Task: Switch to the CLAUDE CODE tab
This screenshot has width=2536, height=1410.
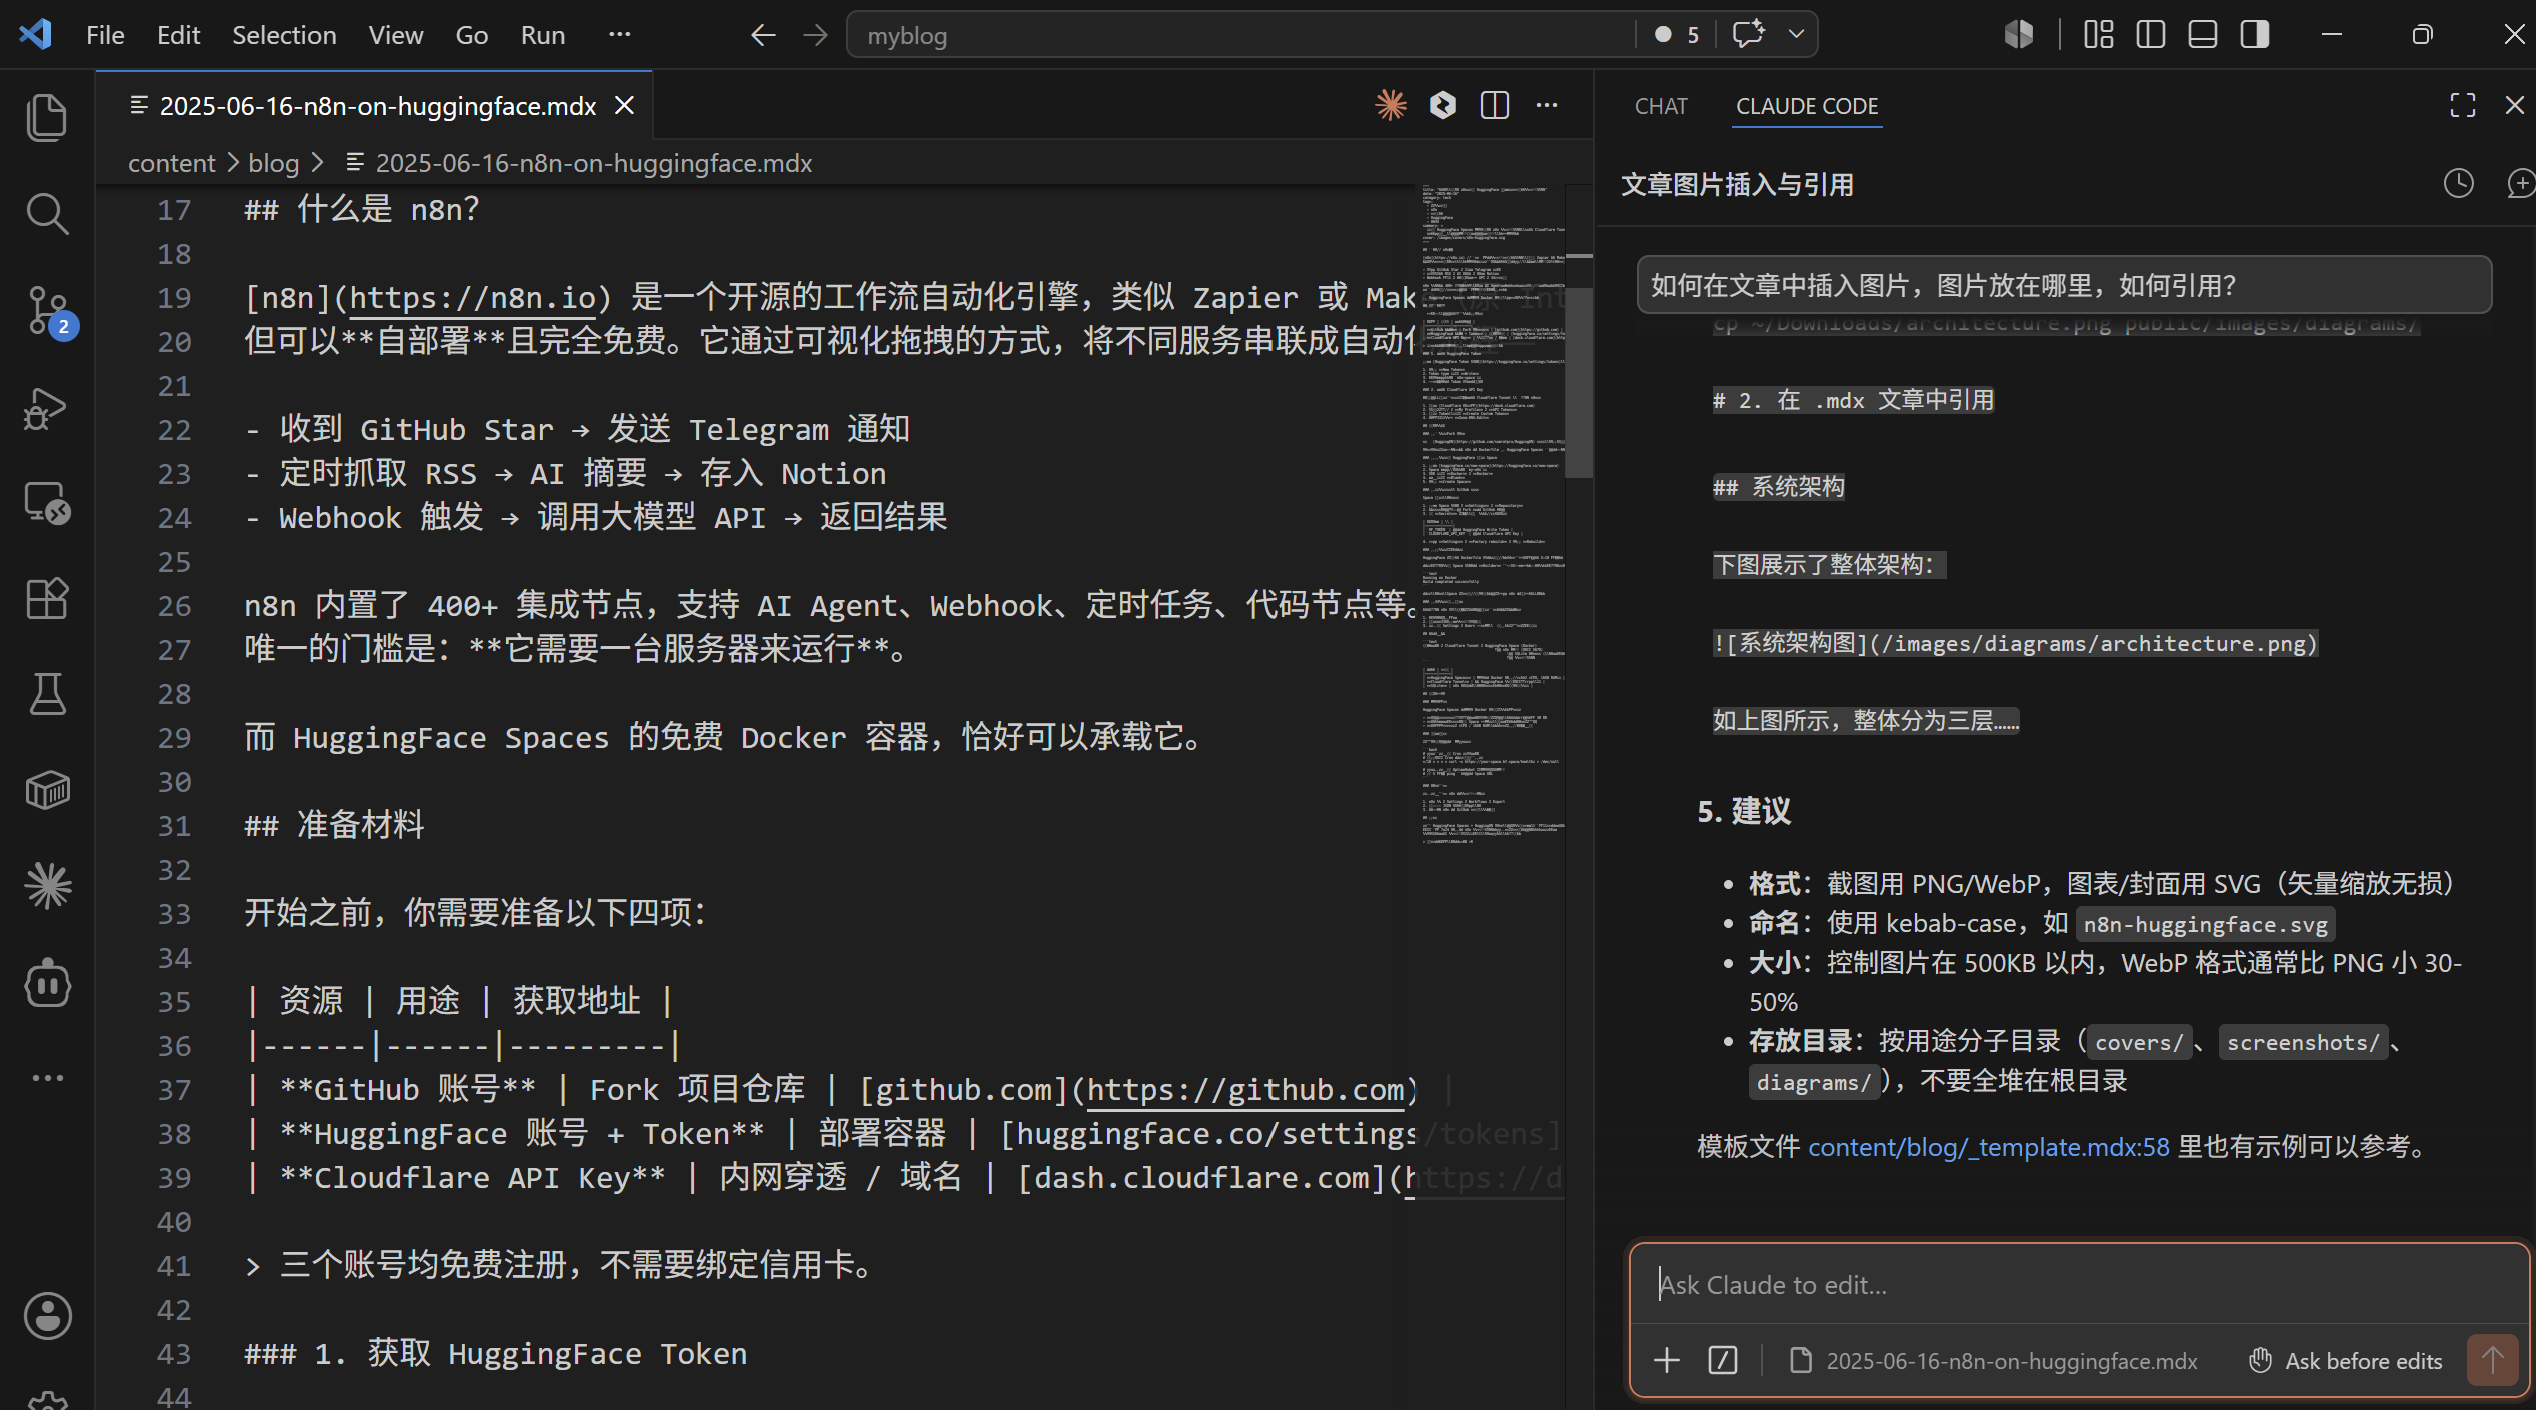Action: [1807, 106]
